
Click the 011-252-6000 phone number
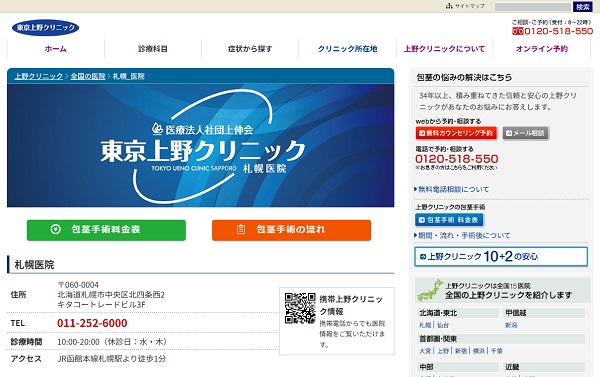tap(92, 323)
